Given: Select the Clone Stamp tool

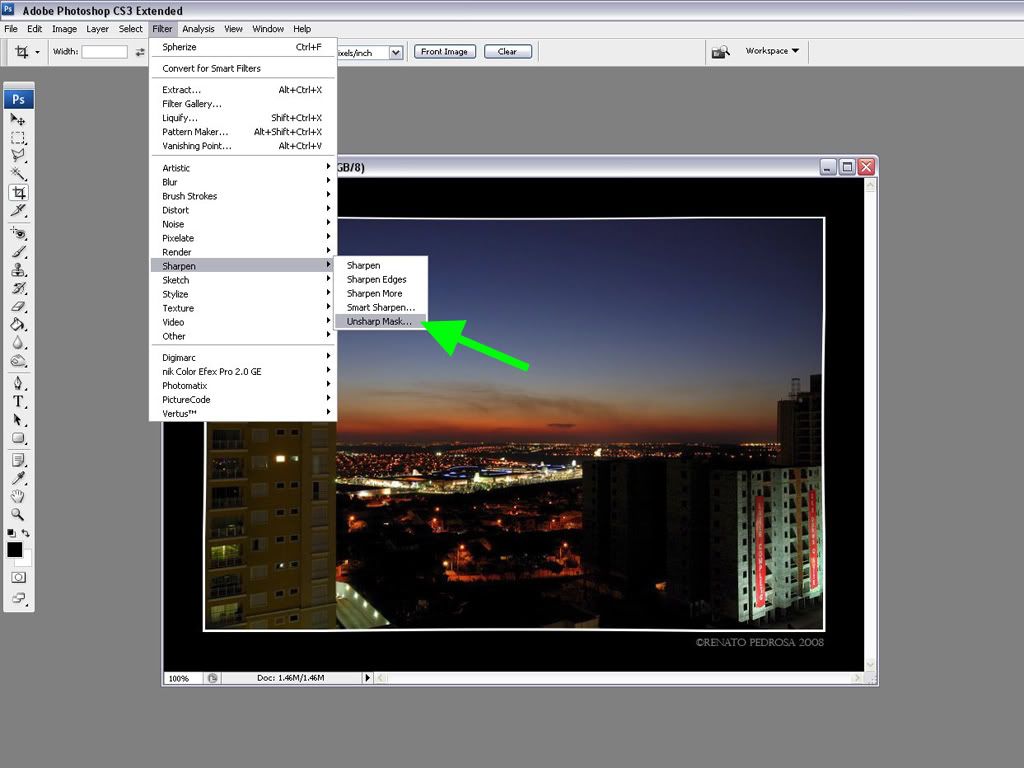Looking at the screenshot, I should (18, 270).
